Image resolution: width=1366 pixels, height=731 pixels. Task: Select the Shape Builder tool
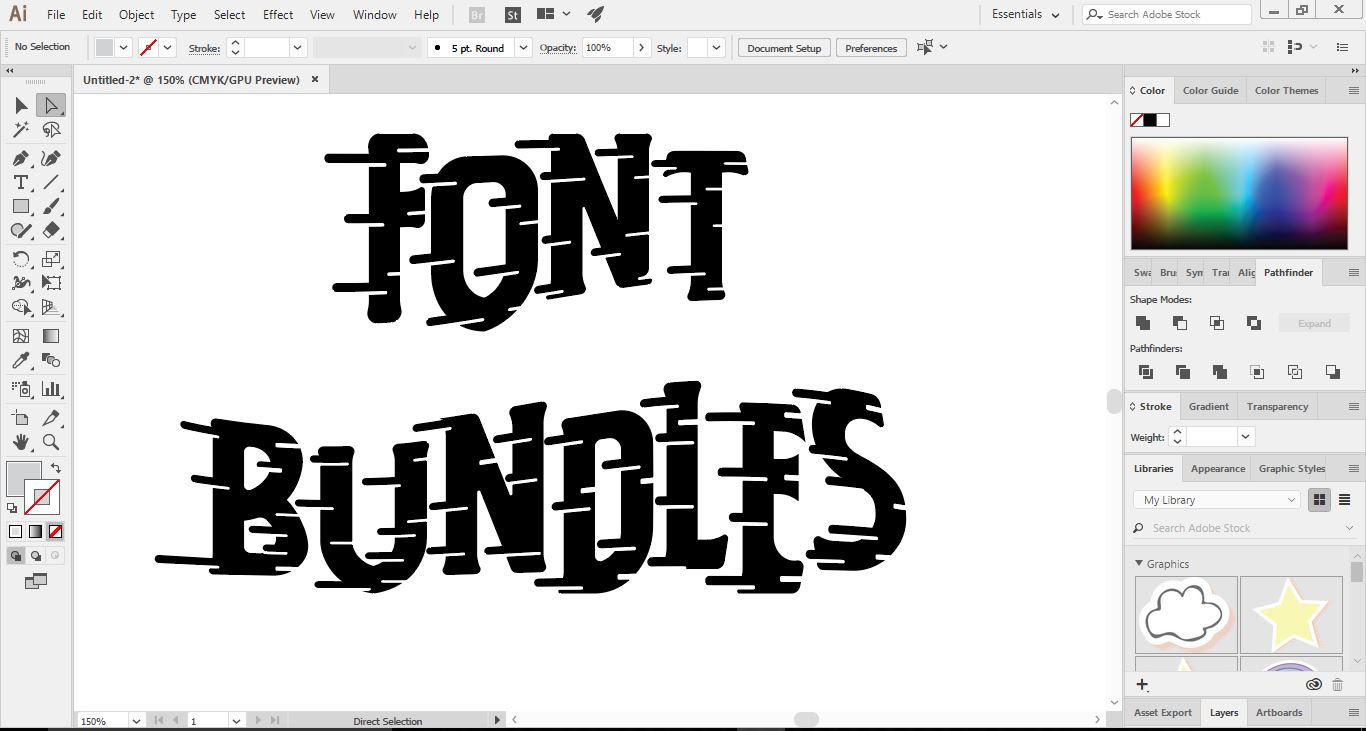tap(21, 307)
